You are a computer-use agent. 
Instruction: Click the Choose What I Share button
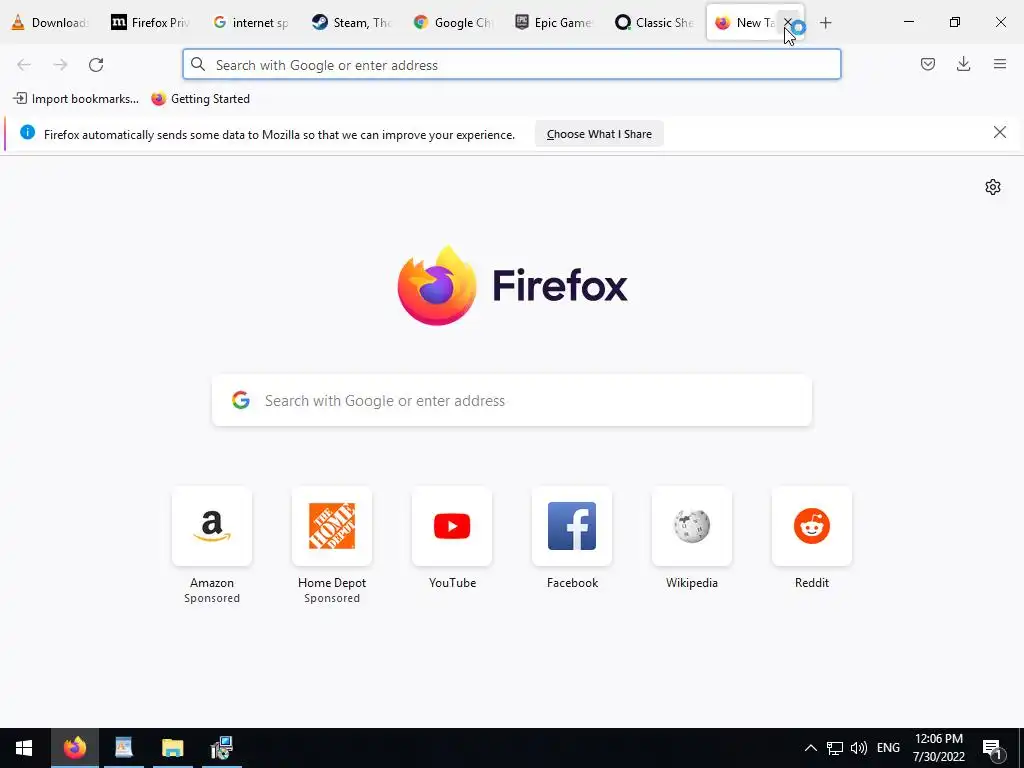[x=599, y=134]
